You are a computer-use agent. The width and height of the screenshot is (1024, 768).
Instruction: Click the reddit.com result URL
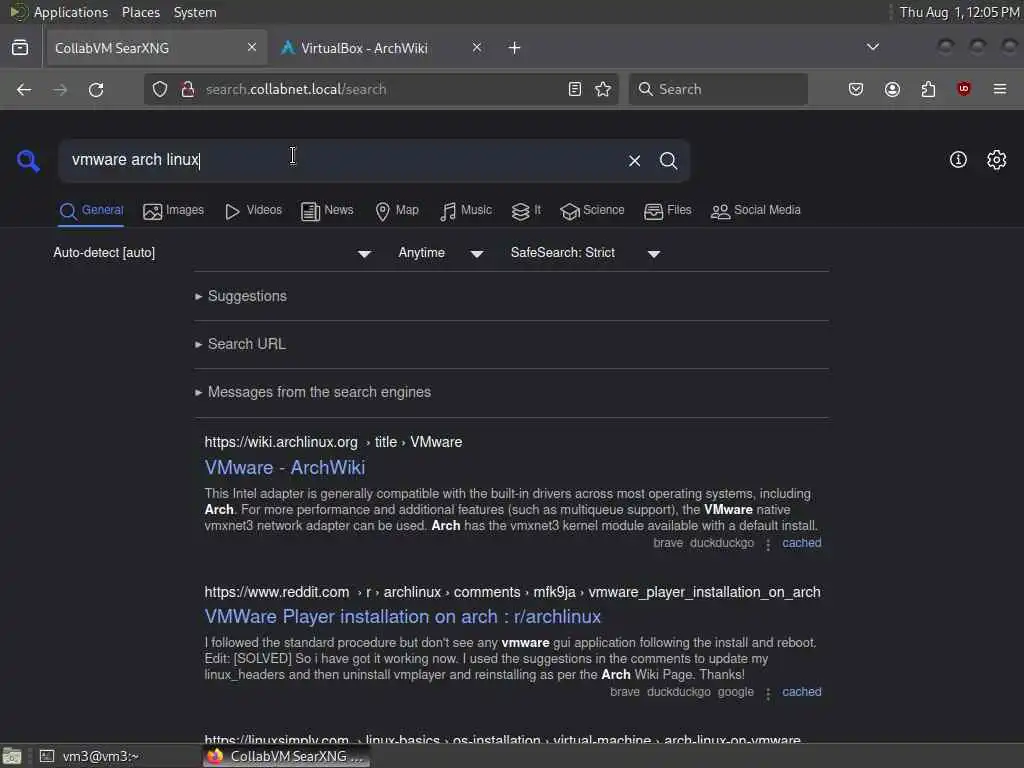coord(513,593)
